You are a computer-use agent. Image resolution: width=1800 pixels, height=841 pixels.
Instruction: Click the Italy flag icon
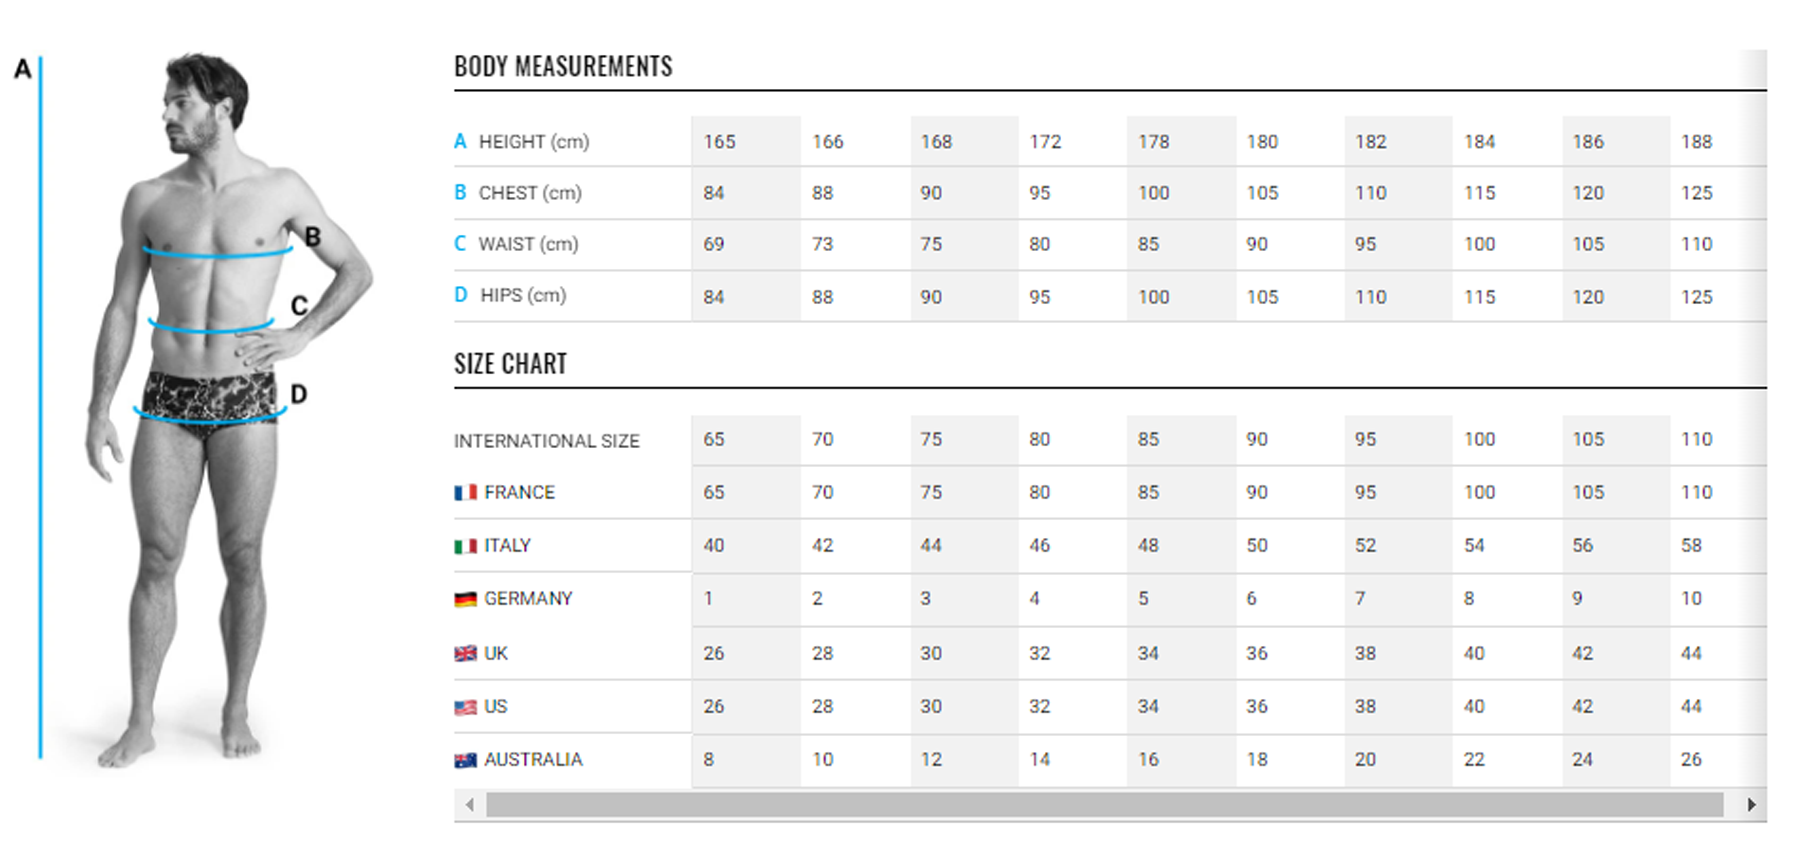click(x=465, y=546)
